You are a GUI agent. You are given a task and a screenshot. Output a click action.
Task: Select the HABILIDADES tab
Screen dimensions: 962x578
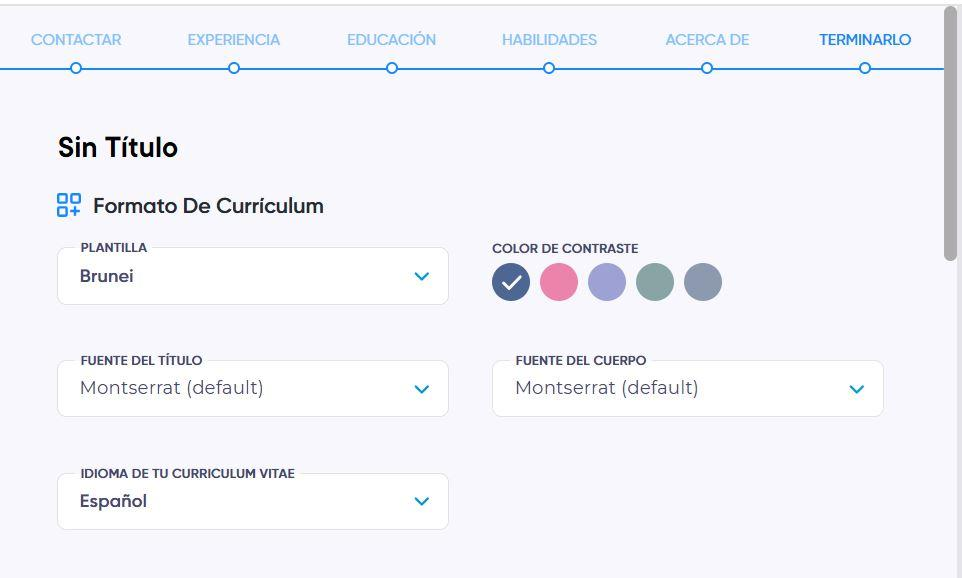pos(549,40)
